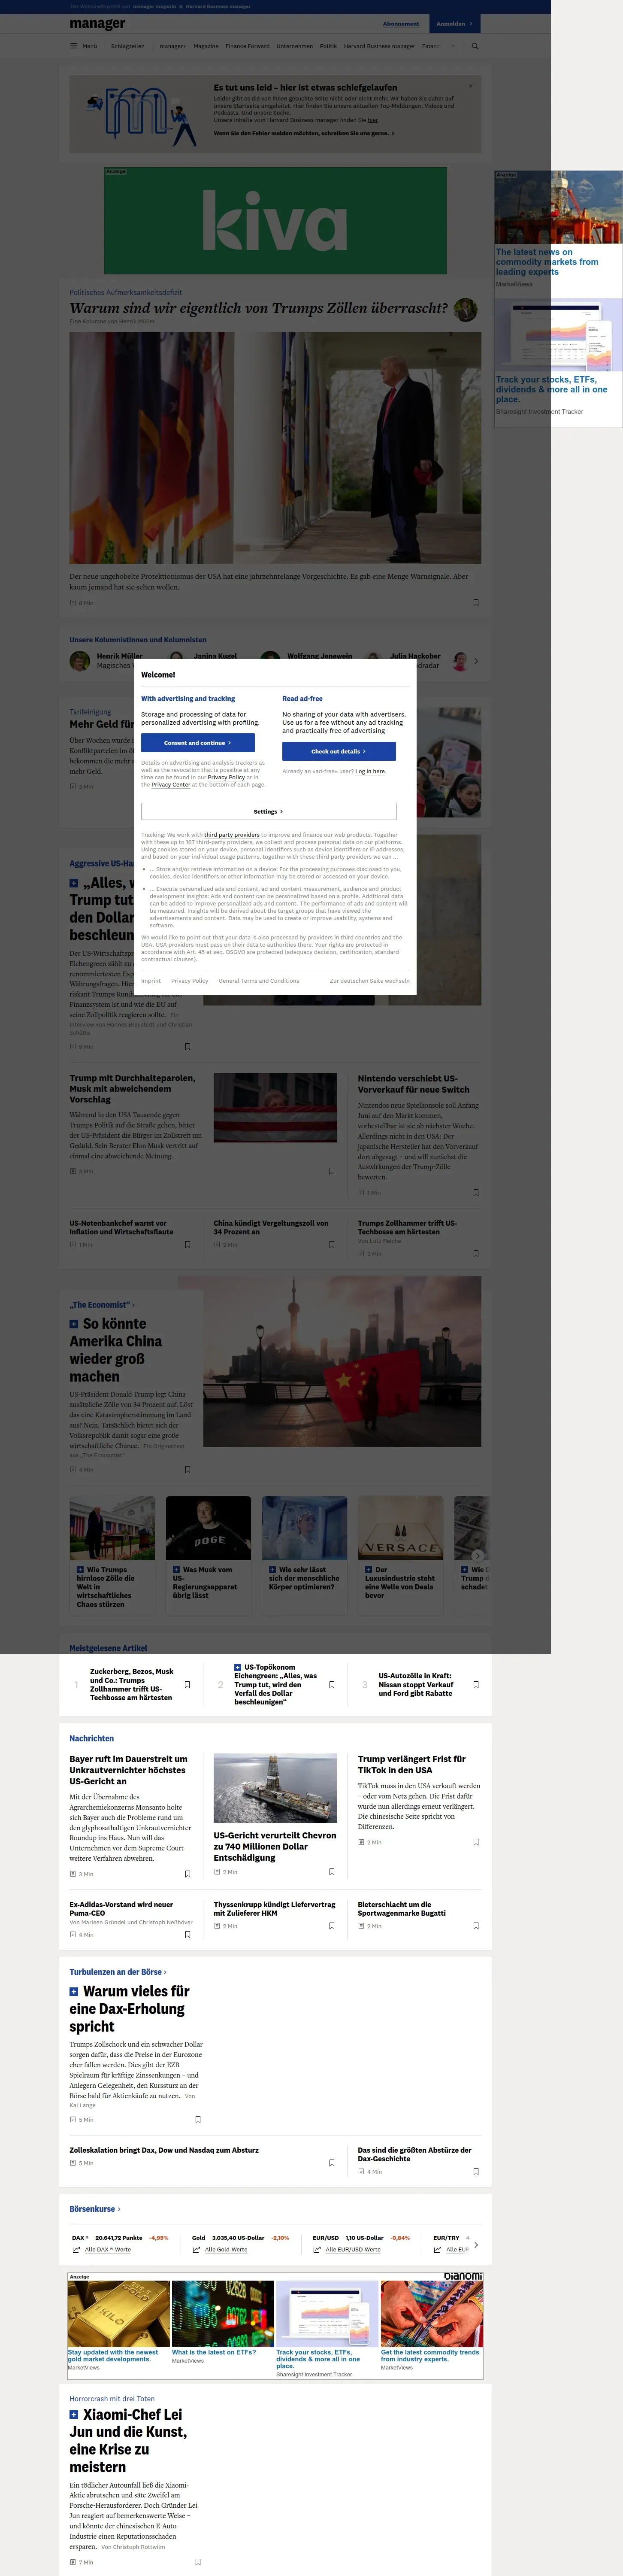This screenshot has height=2576, width=623.
Task: Bookmark 'China kündigt Vergeltungszoll' article
Action: (x=332, y=1244)
